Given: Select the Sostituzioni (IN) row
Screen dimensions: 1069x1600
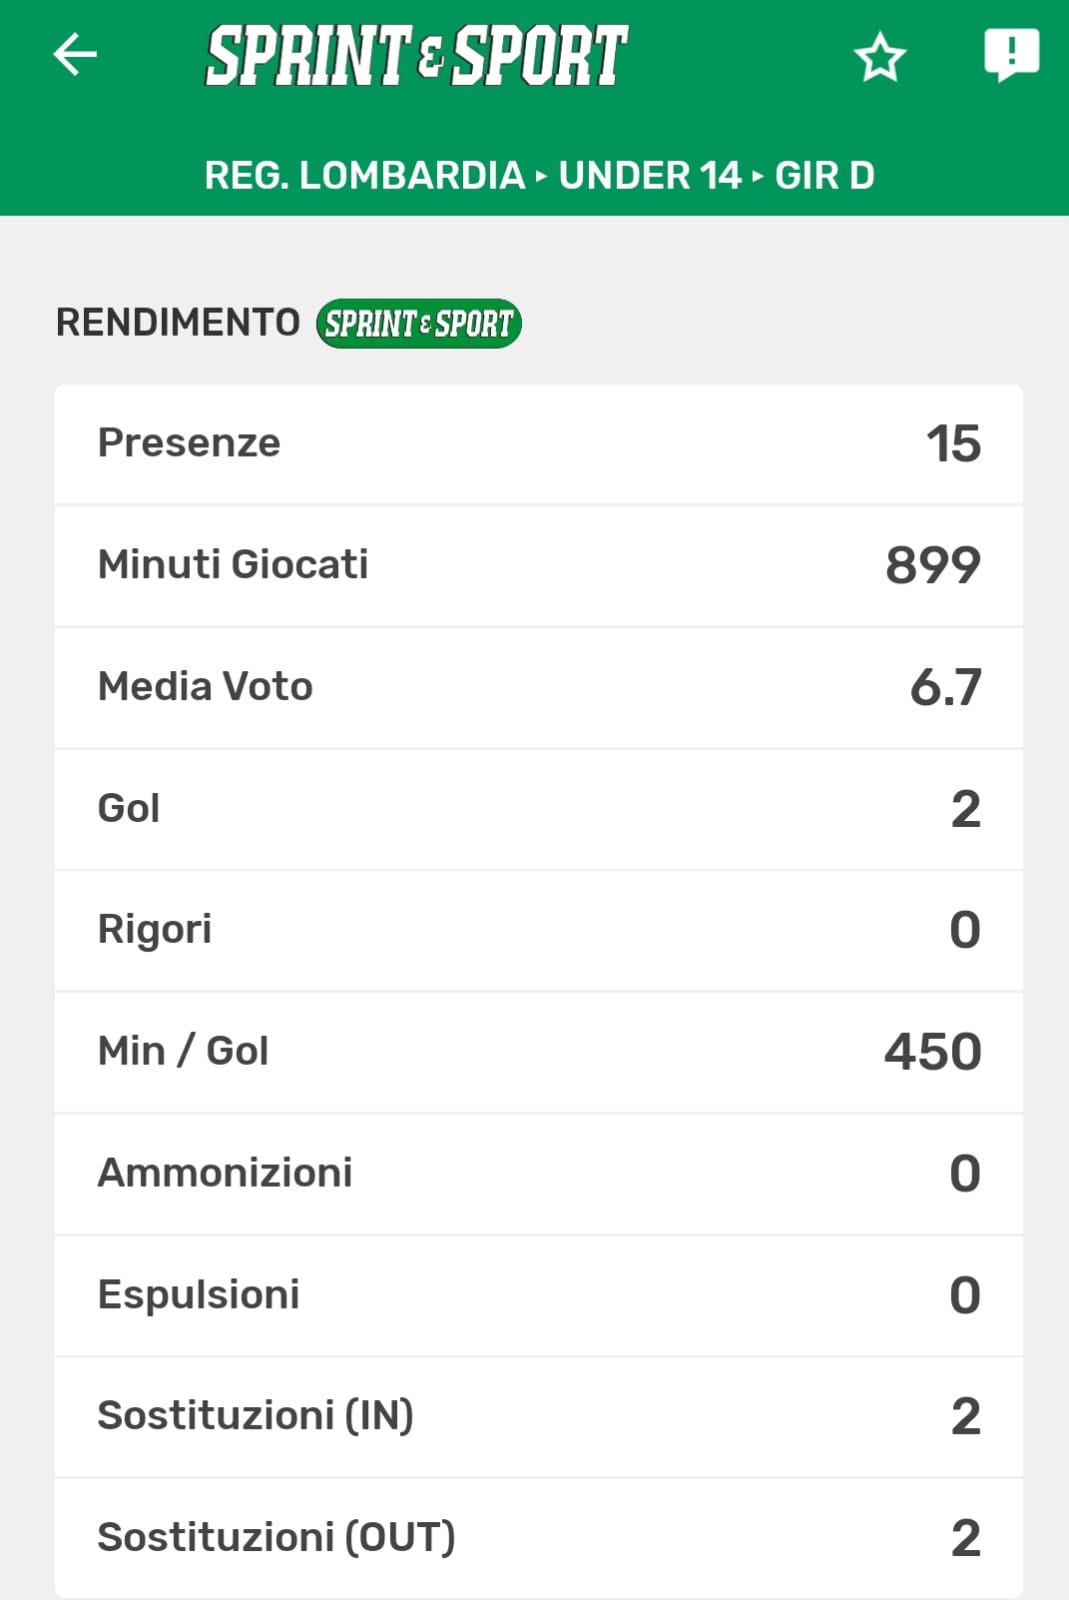Looking at the screenshot, I should tap(538, 1416).
